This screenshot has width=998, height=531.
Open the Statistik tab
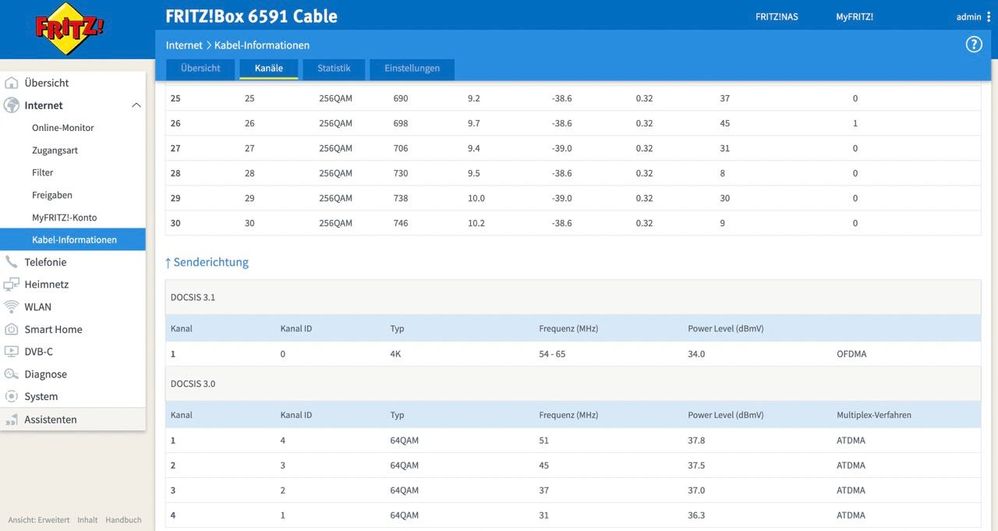point(334,68)
